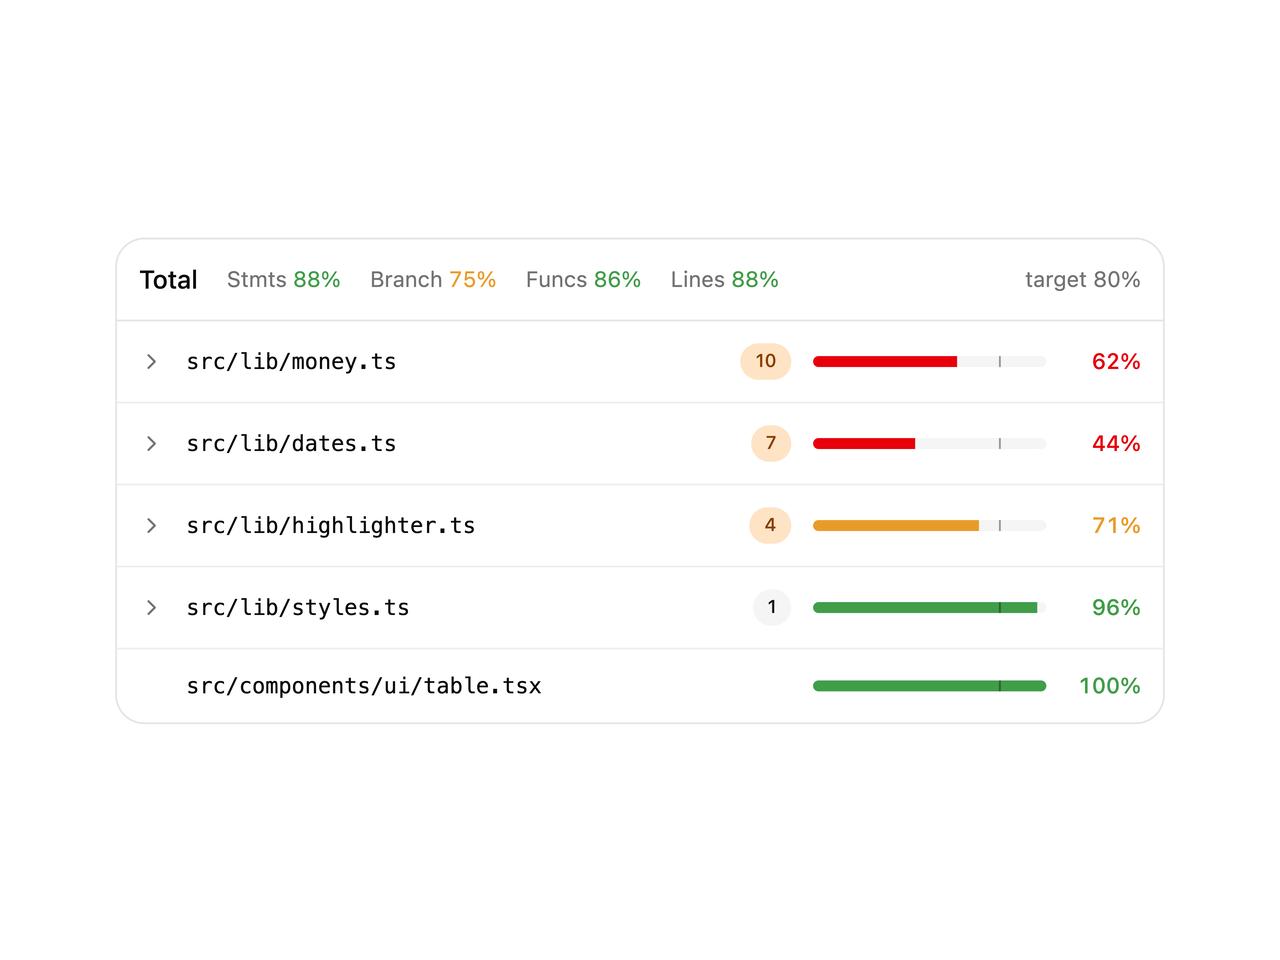This screenshot has width=1280, height=960.
Task: Click the green coverage bar for styles.ts
Action: pyautogui.click(x=925, y=608)
